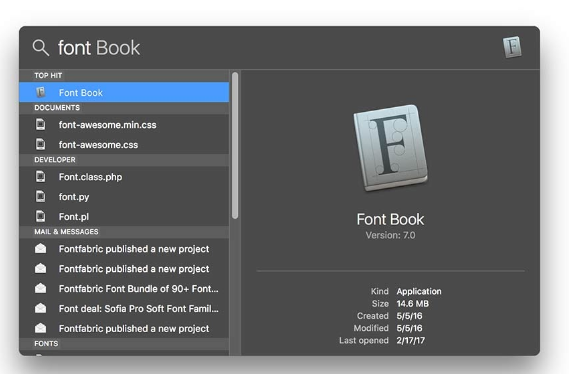Select the Font Book top hit

click(124, 92)
